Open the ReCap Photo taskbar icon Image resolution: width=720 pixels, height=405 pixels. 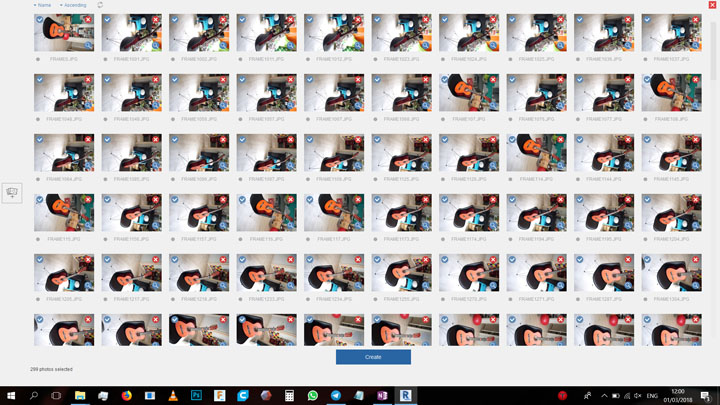(x=405, y=395)
